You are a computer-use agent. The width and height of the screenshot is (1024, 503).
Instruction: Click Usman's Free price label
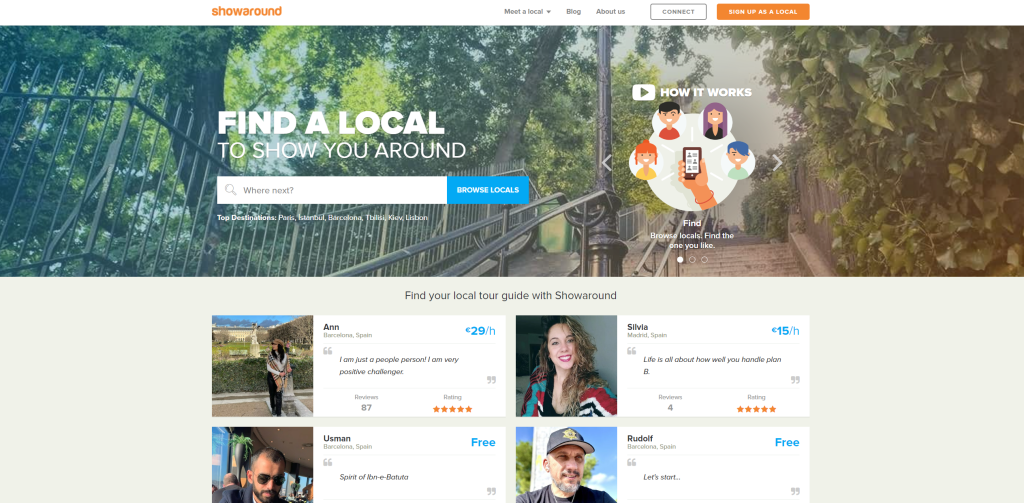click(483, 442)
